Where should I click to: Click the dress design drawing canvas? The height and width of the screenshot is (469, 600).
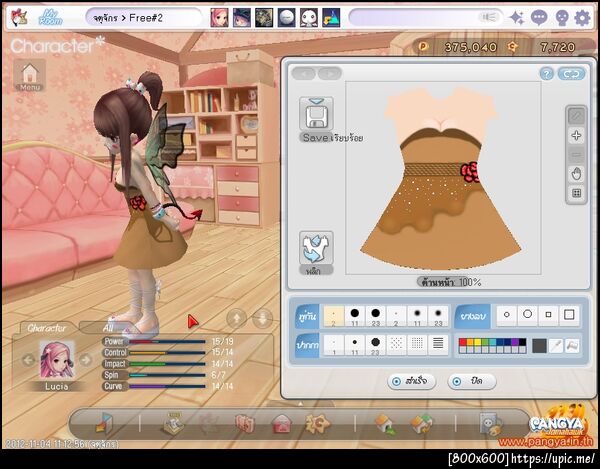443,178
